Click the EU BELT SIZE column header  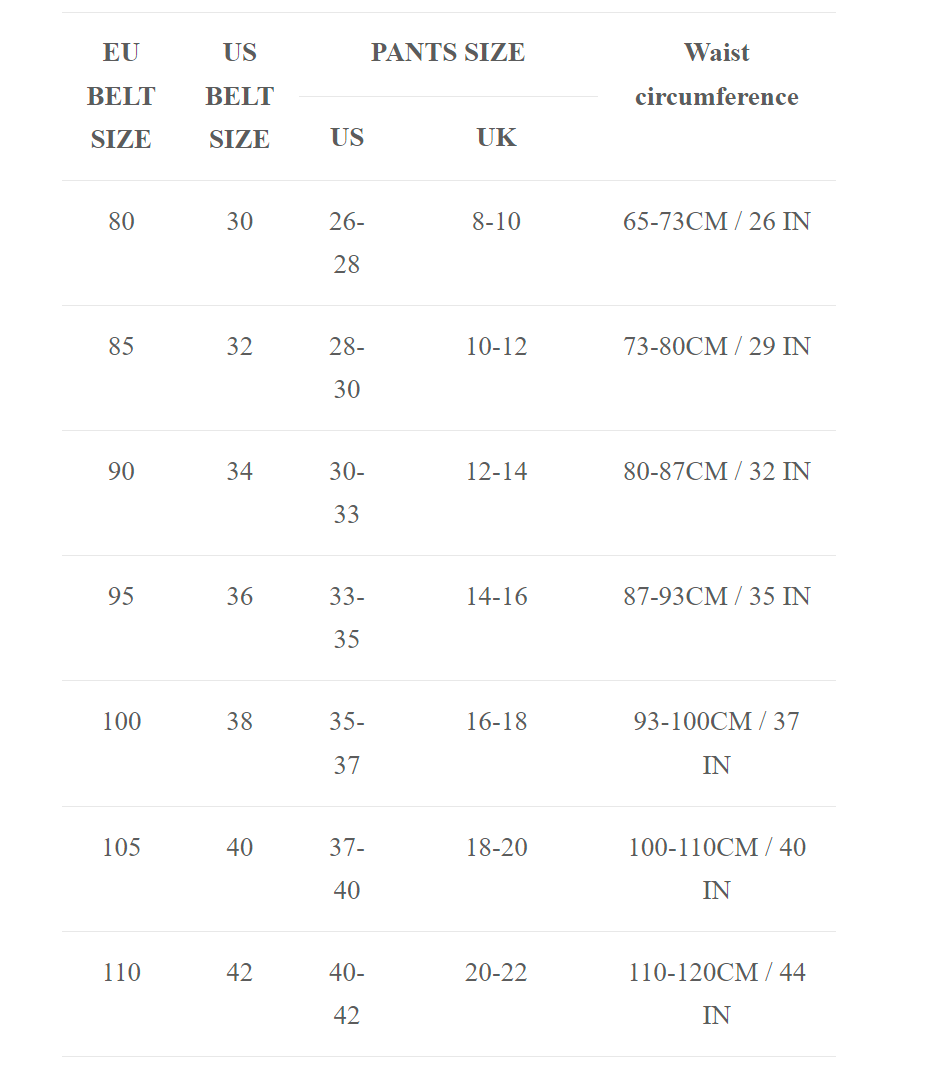click(x=121, y=96)
